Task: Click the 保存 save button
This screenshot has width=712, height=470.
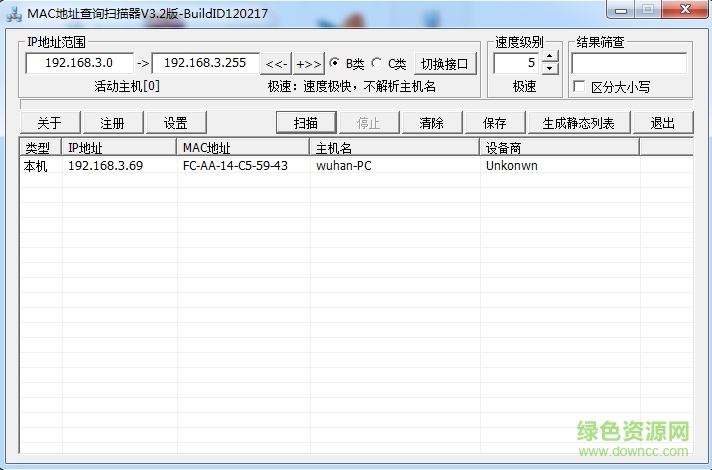Action: [x=494, y=123]
